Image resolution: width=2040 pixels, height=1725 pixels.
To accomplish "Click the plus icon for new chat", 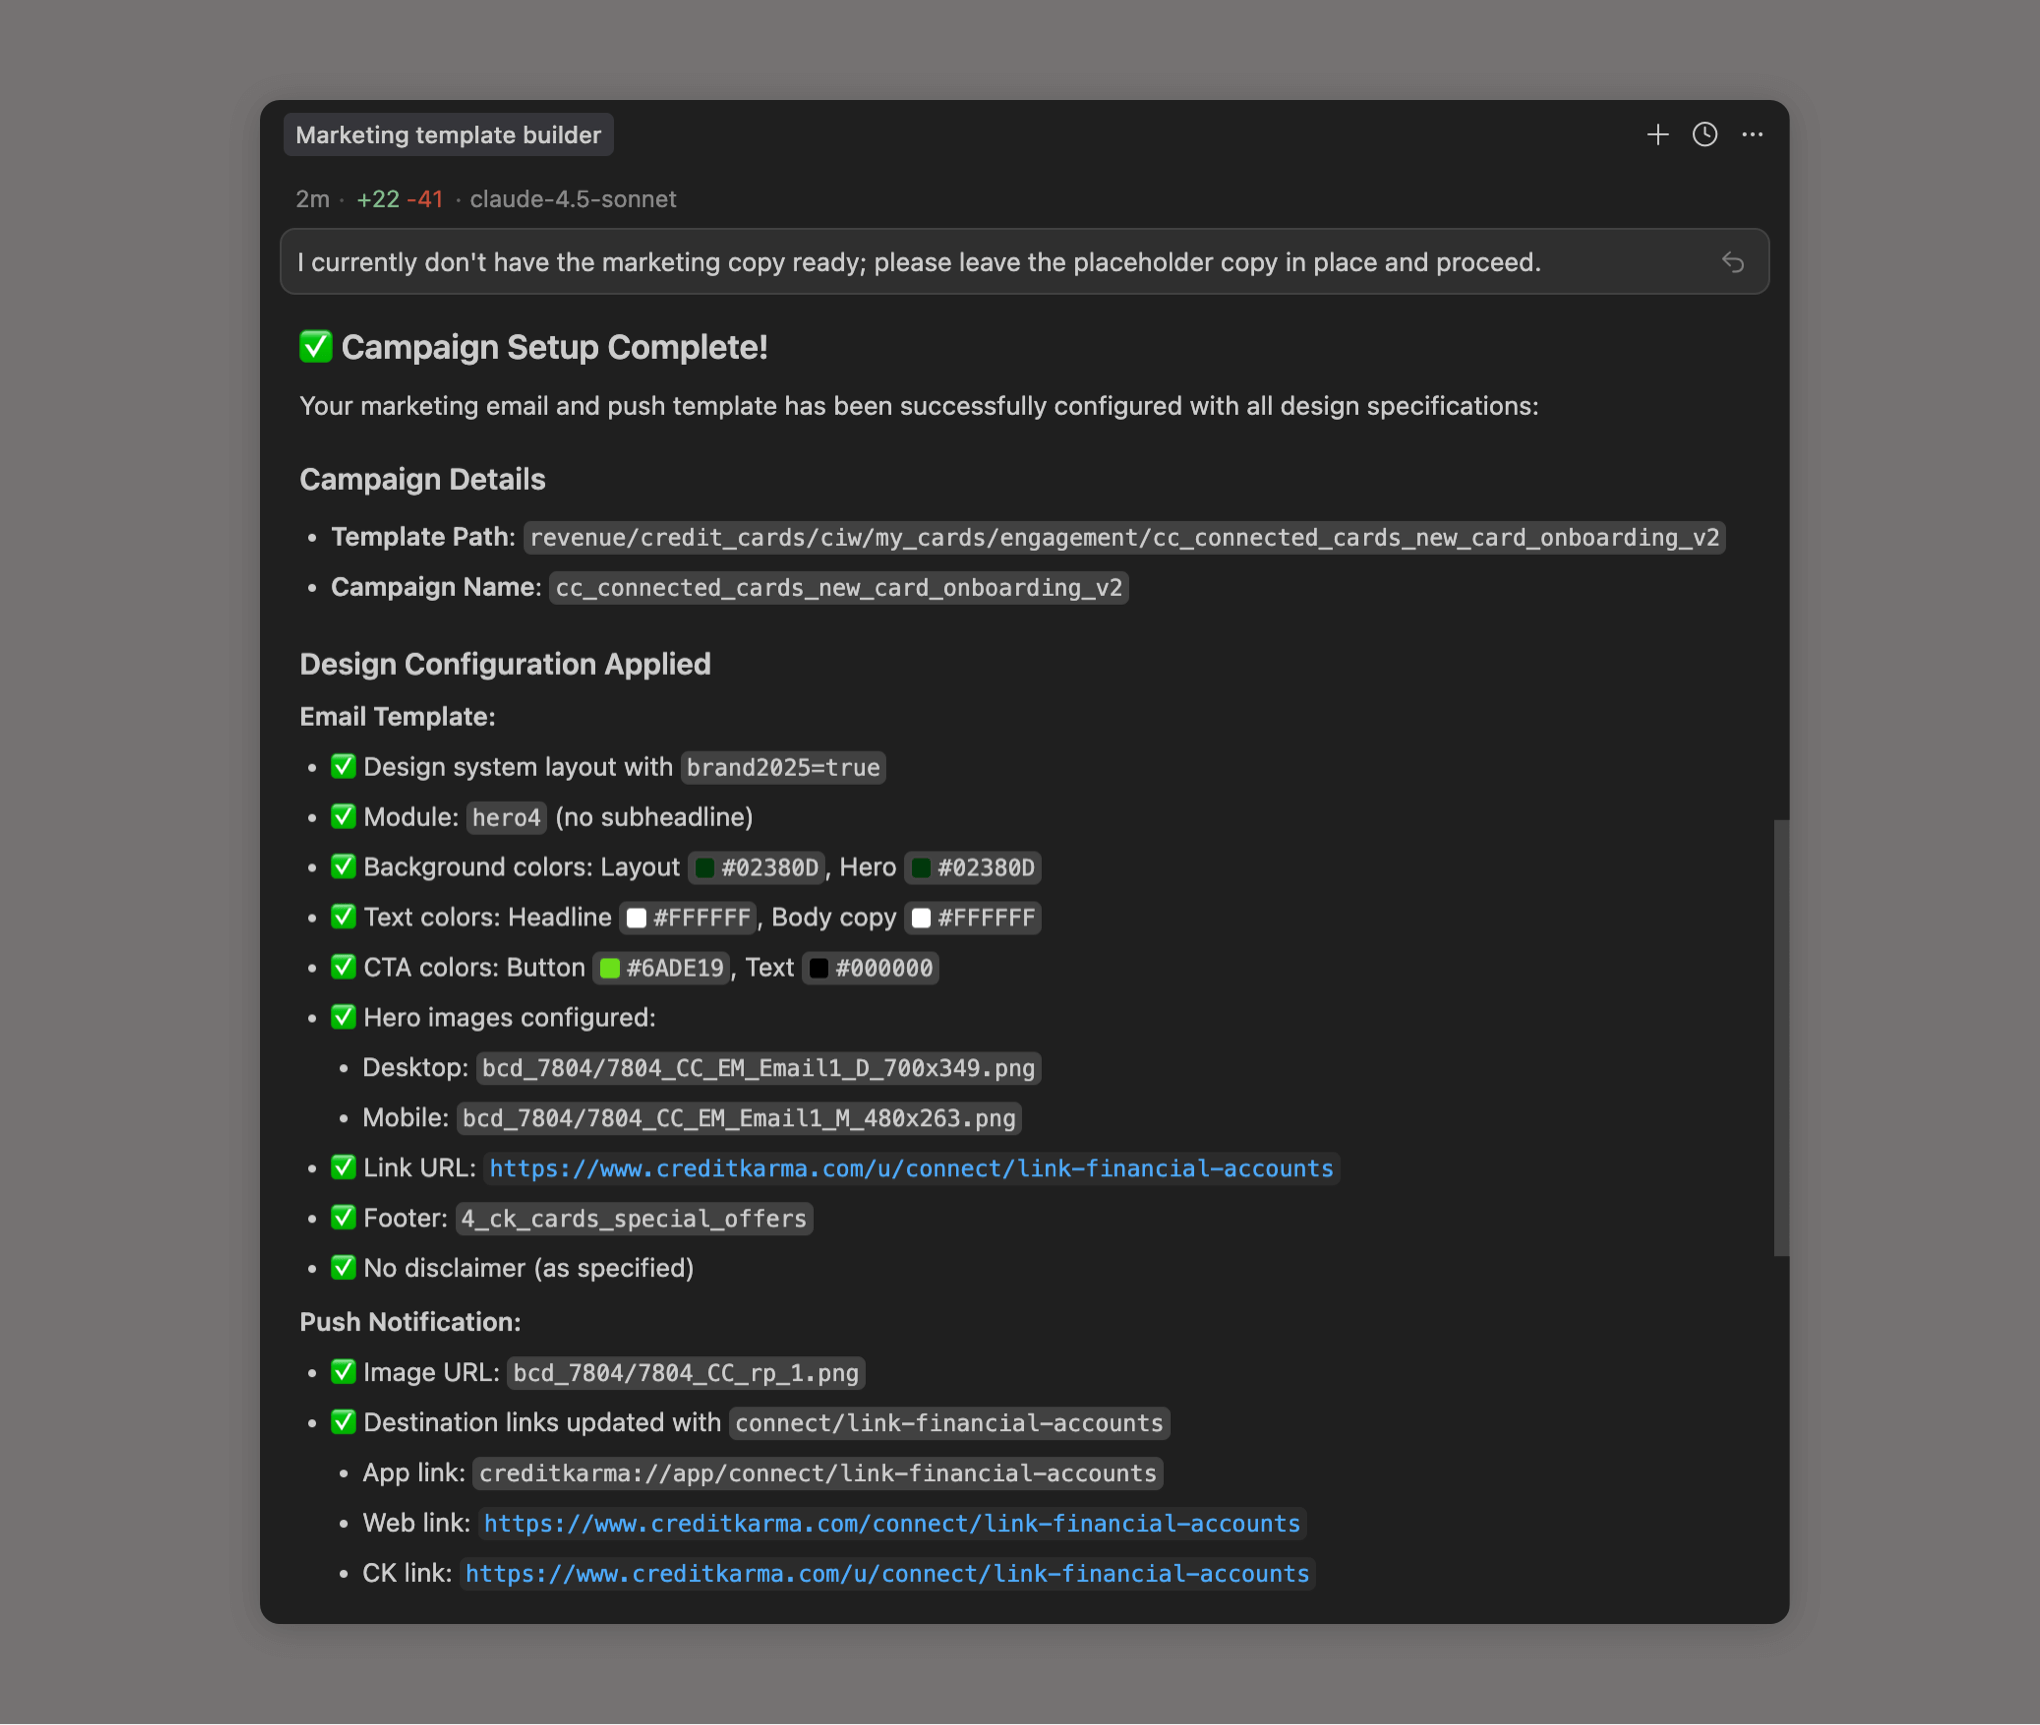I will (1657, 135).
